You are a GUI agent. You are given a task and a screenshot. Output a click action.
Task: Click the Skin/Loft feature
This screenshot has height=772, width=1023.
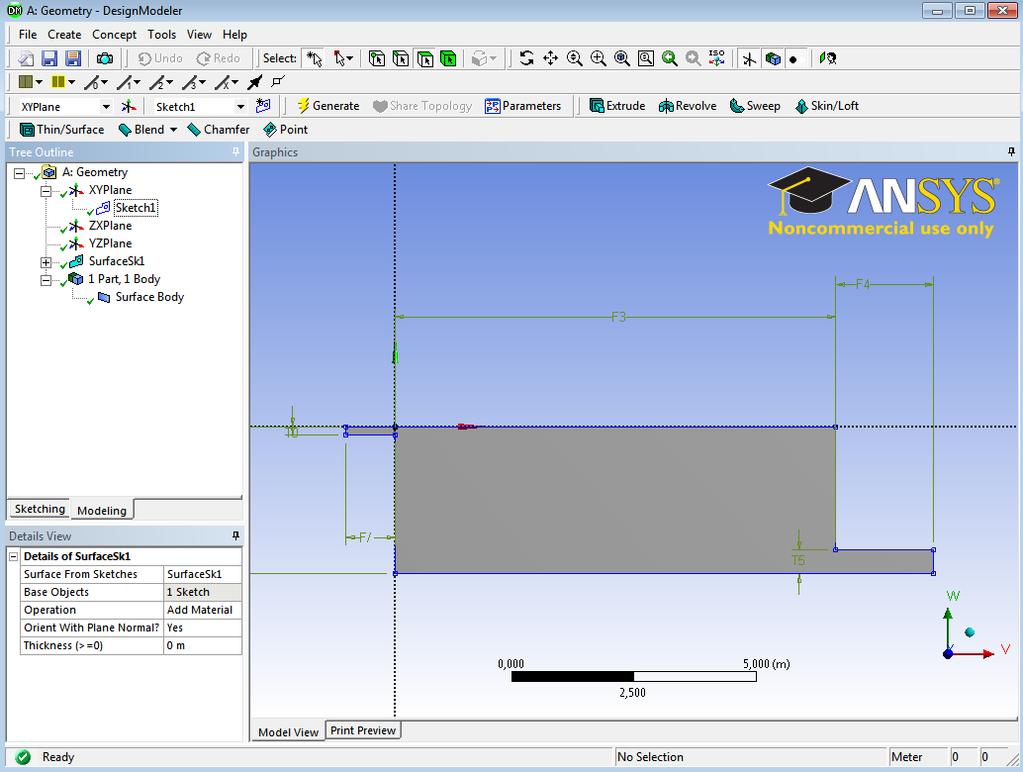coord(827,106)
